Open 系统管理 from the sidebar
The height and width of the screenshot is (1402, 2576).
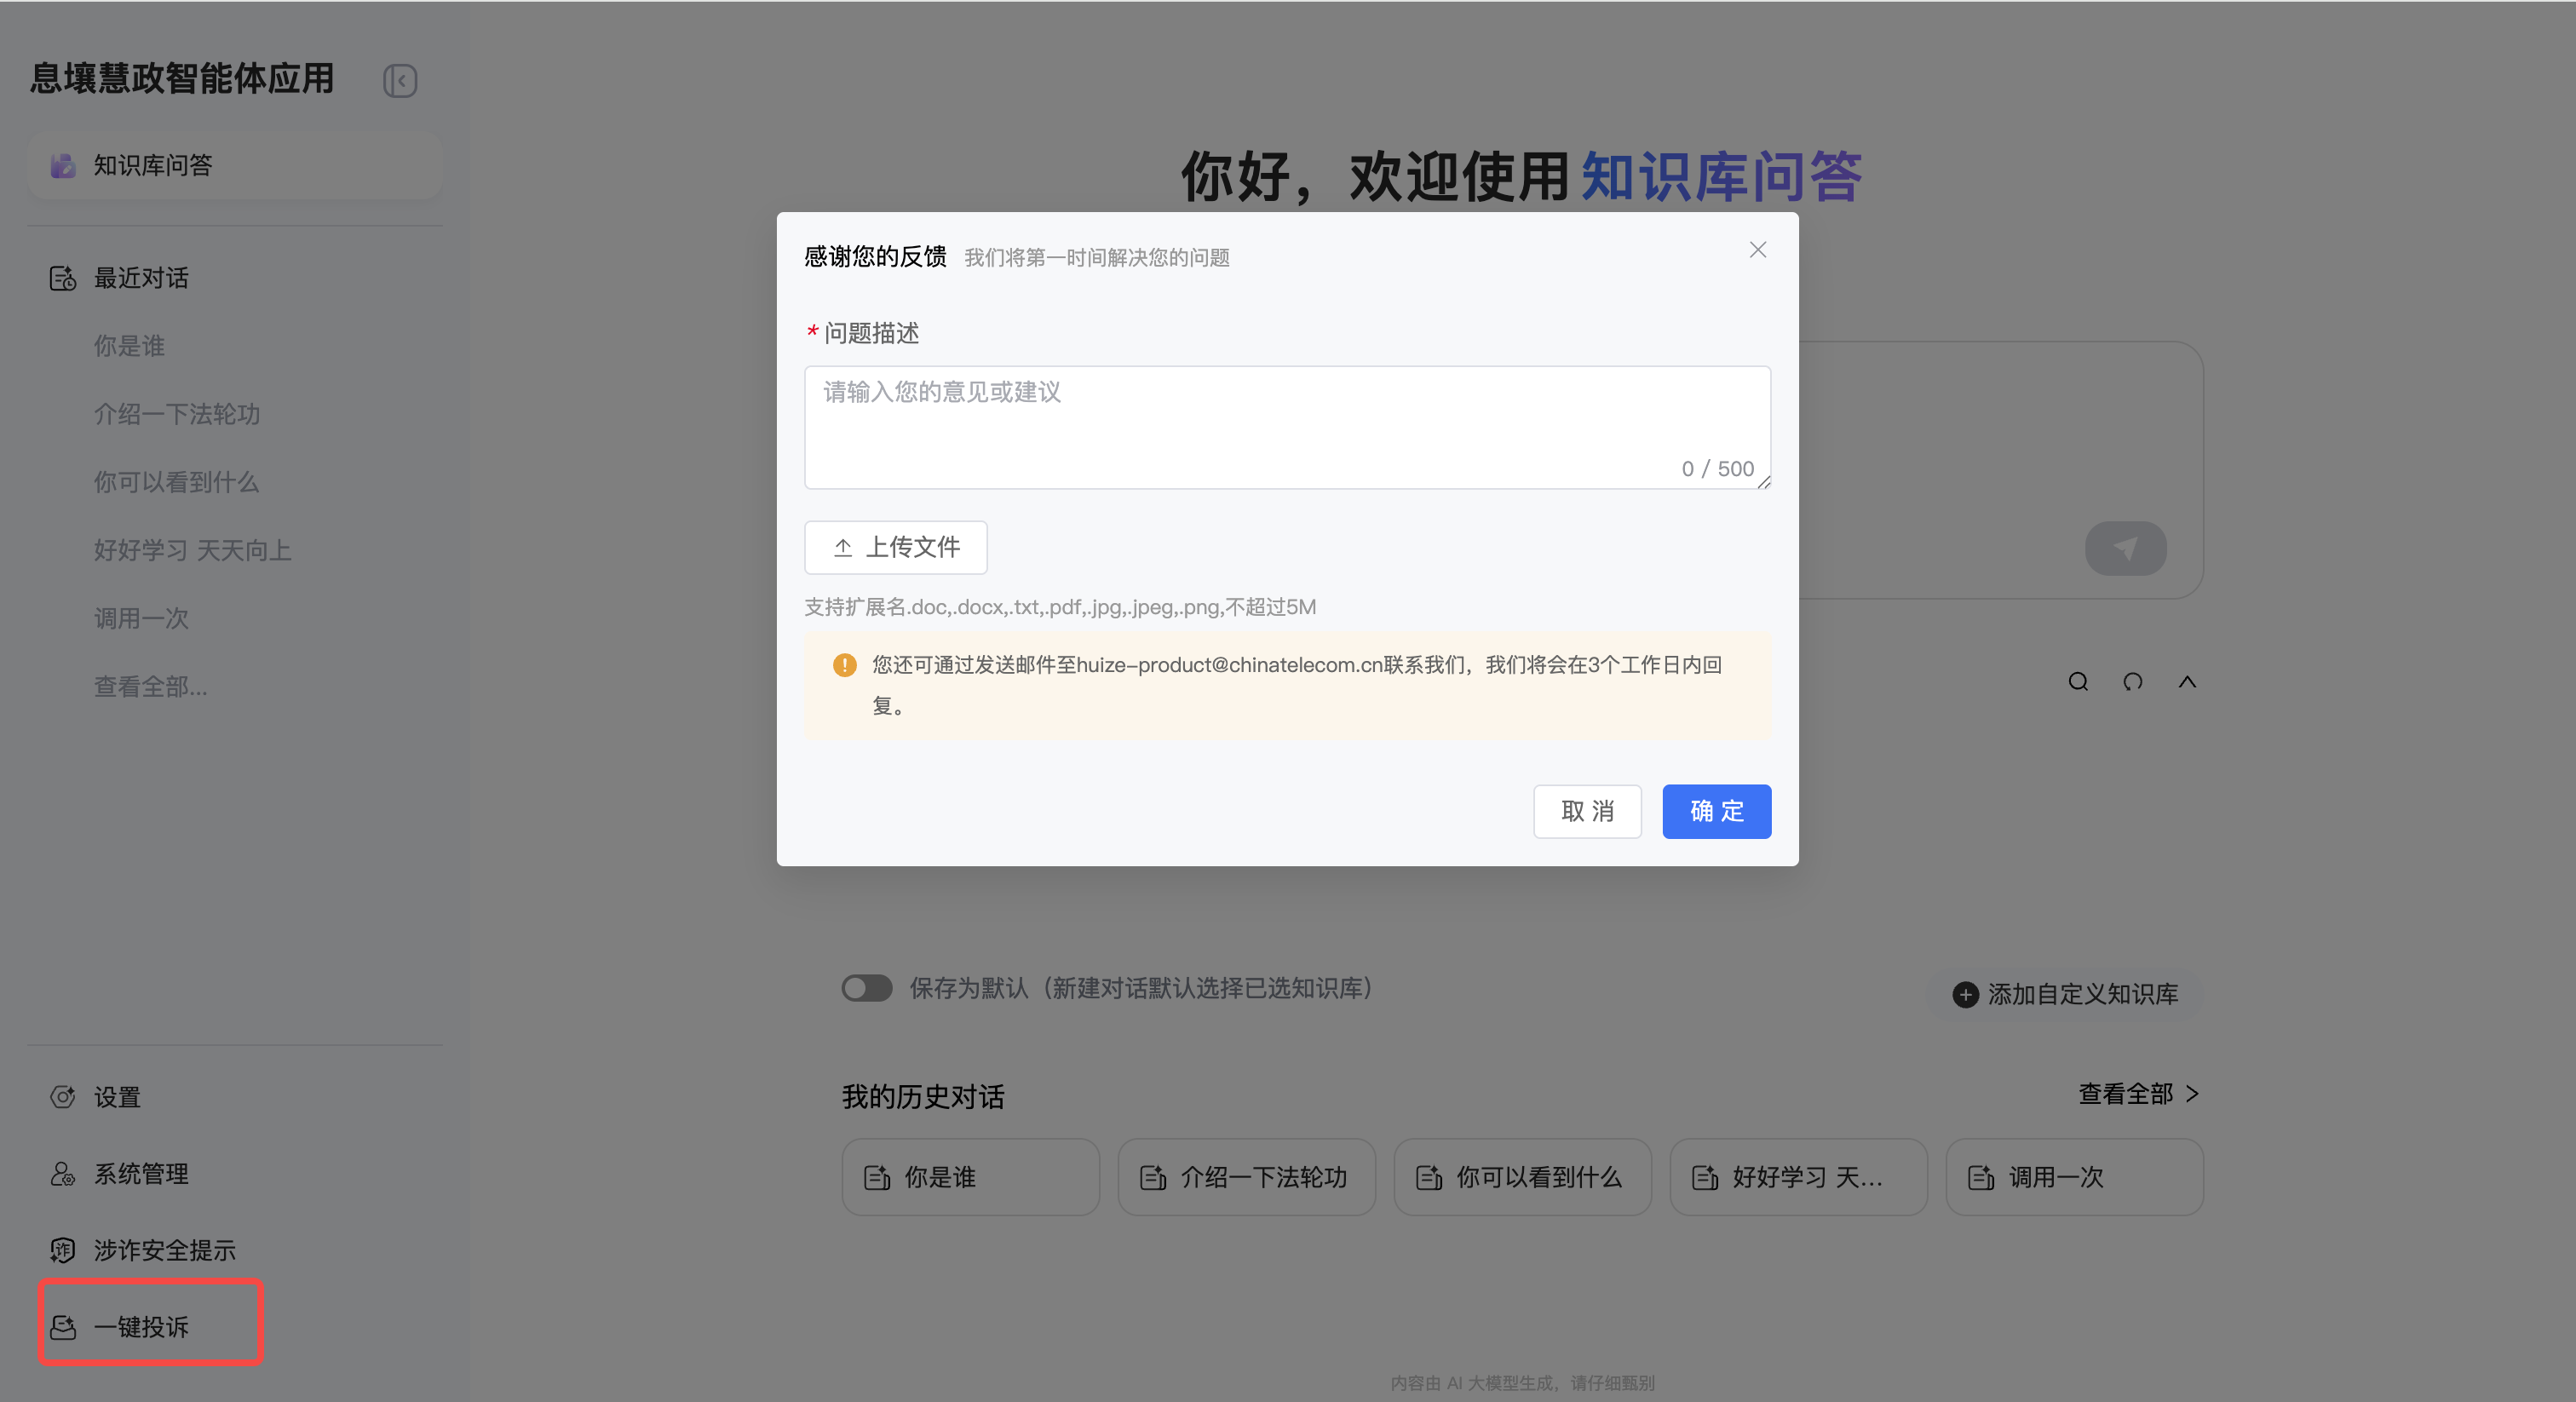(x=141, y=1174)
